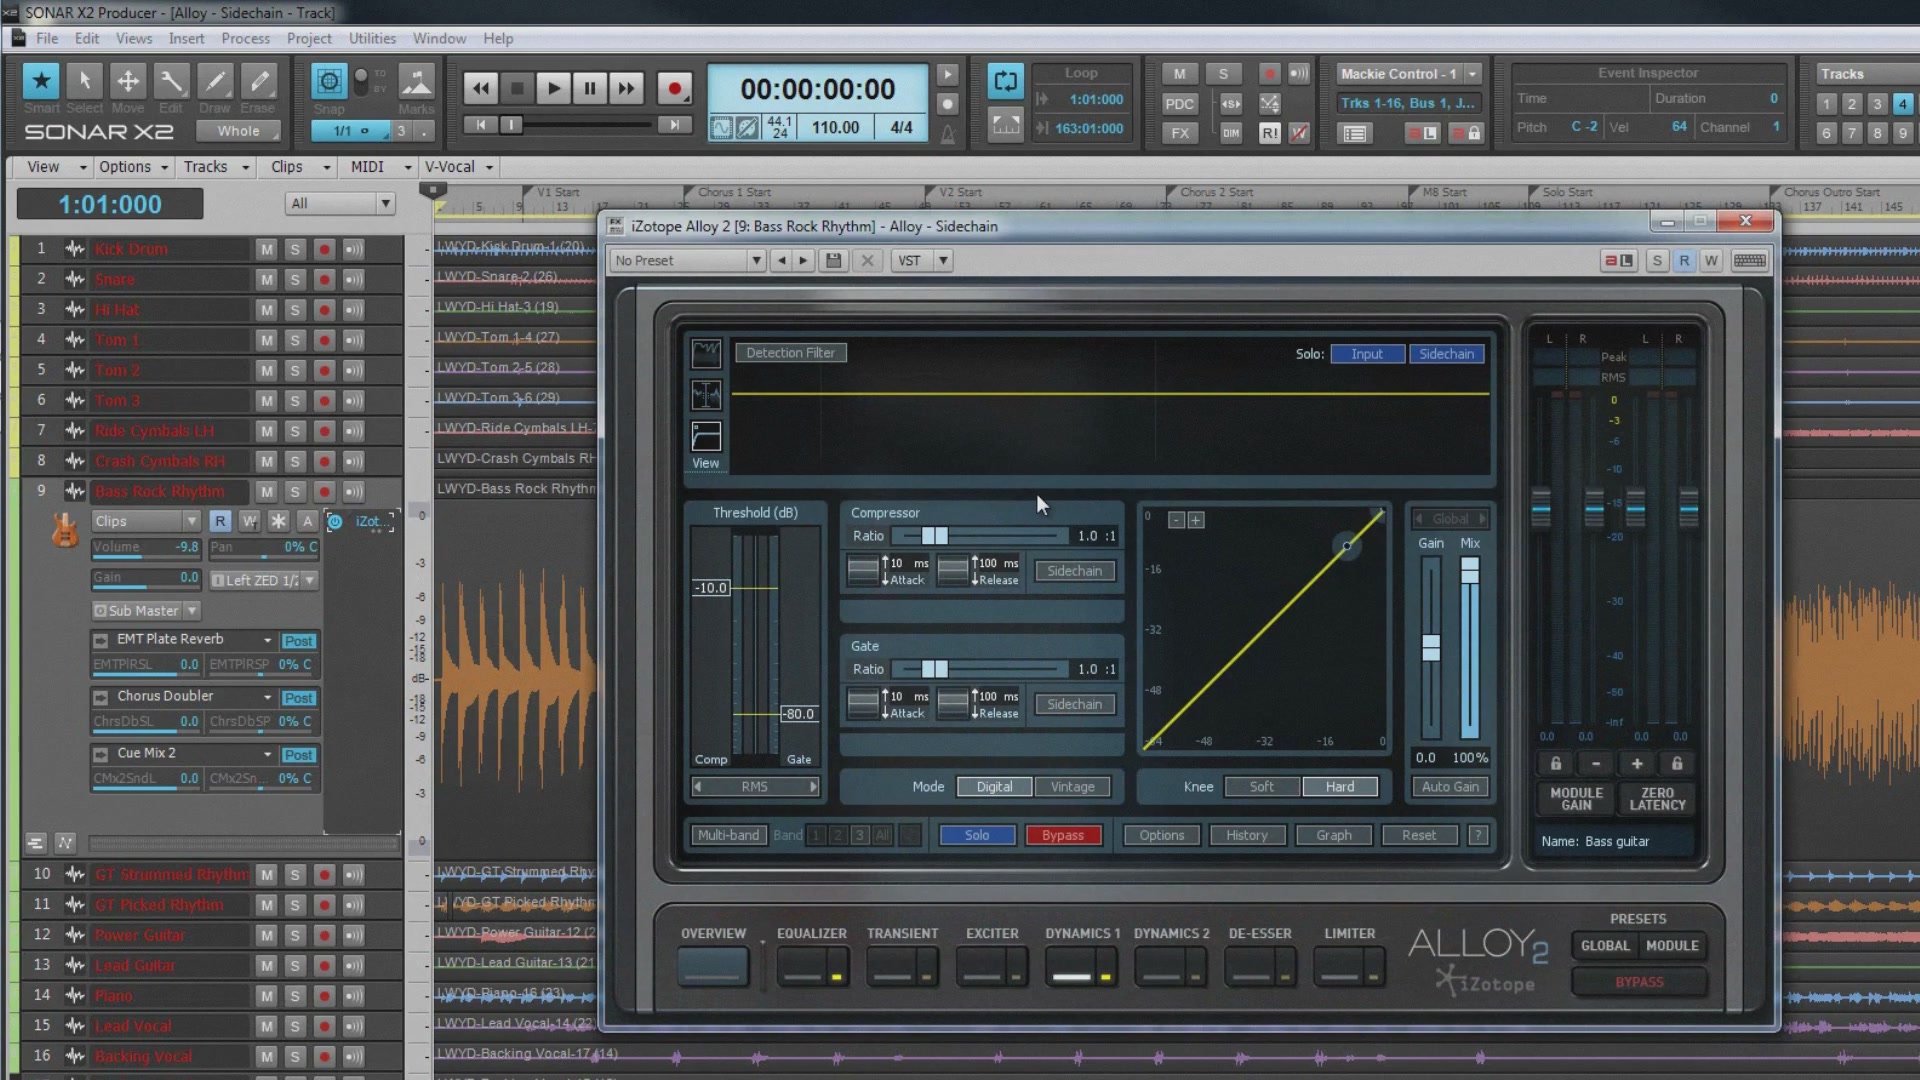Image resolution: width=1920 pixels, height=1080 pixels.
Task: Fast forward the transport
Action: (626, 89)
